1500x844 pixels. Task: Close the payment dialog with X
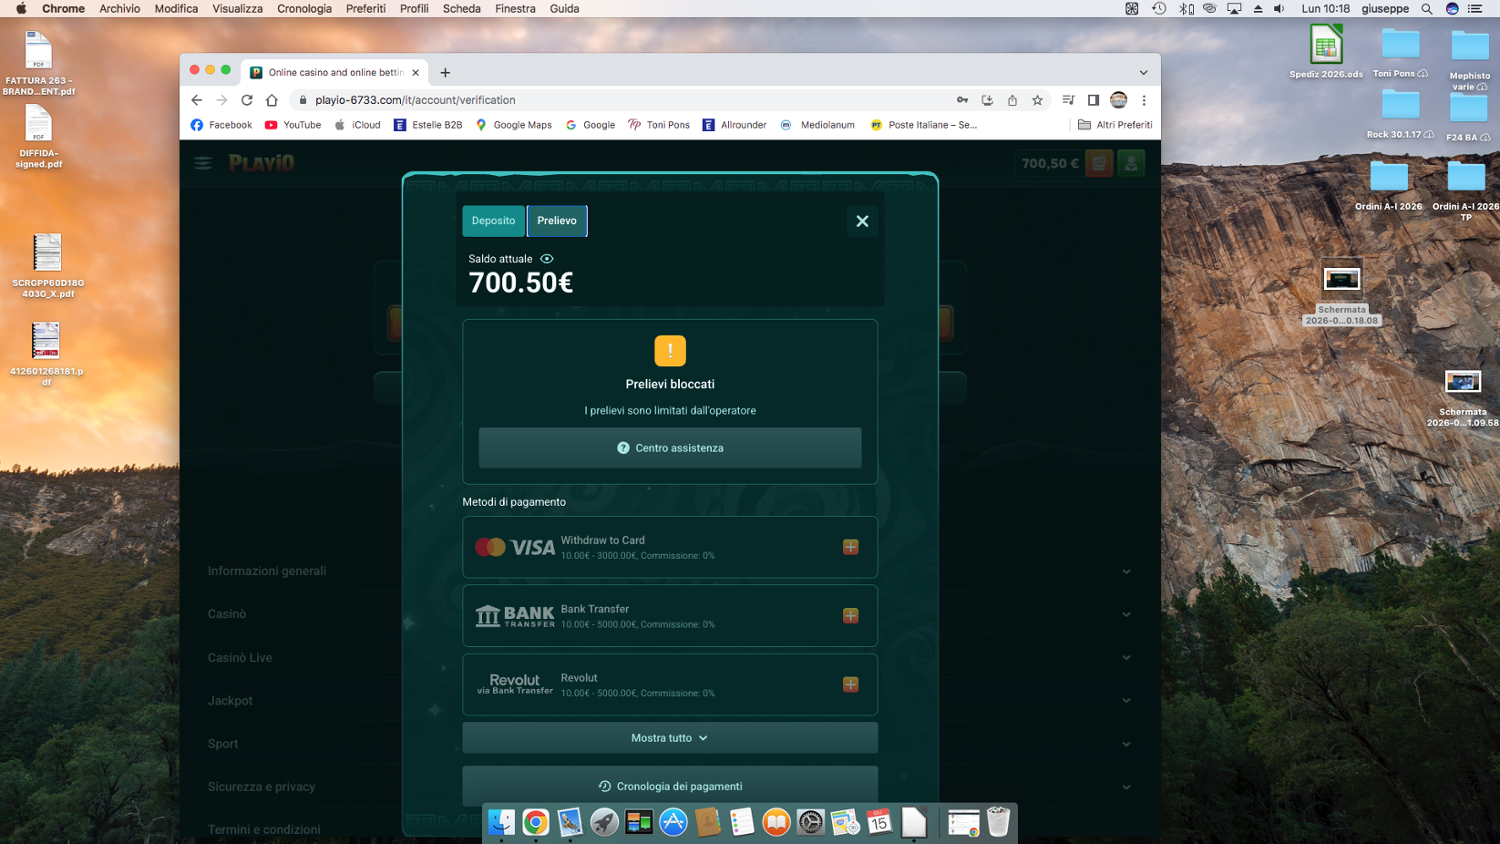click(x=862, y=221)
